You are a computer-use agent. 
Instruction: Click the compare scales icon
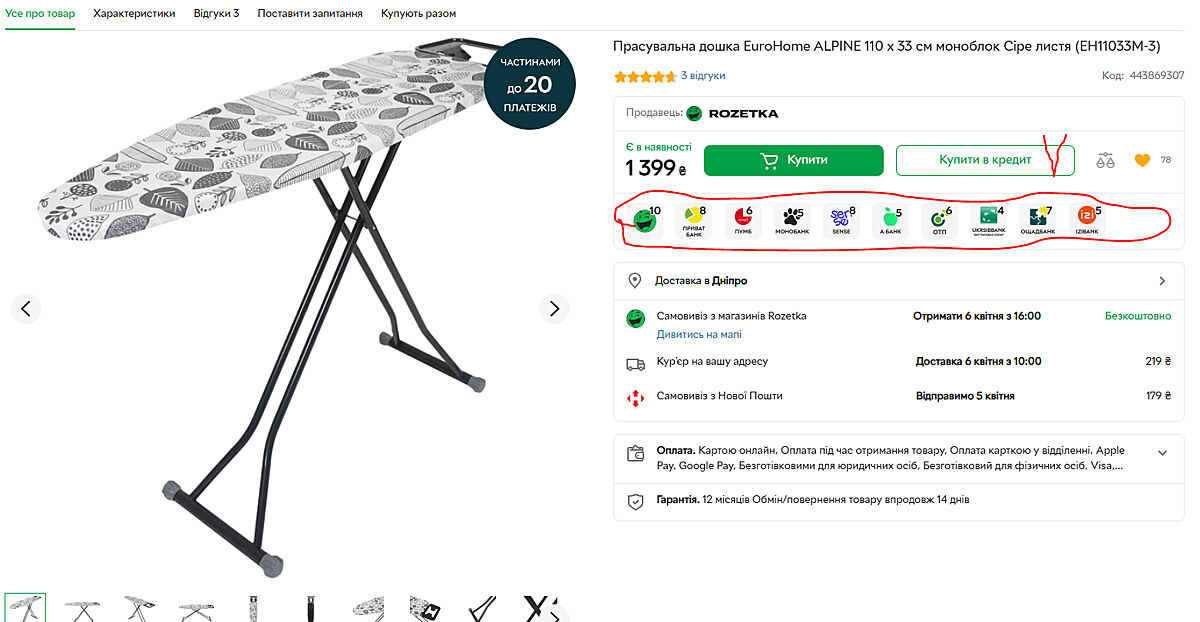click(x=1105, y=160)
